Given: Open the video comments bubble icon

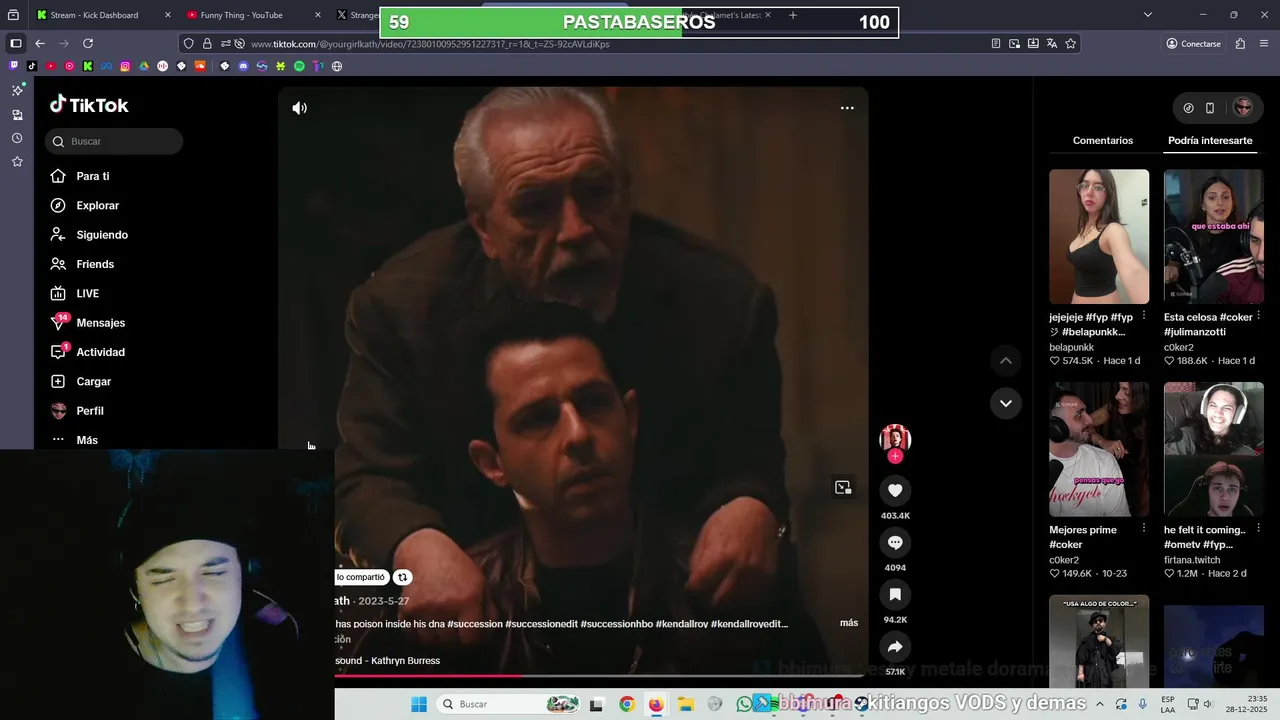Looking at the screenshot, I should pyautogui.click(x=895, y=542).
